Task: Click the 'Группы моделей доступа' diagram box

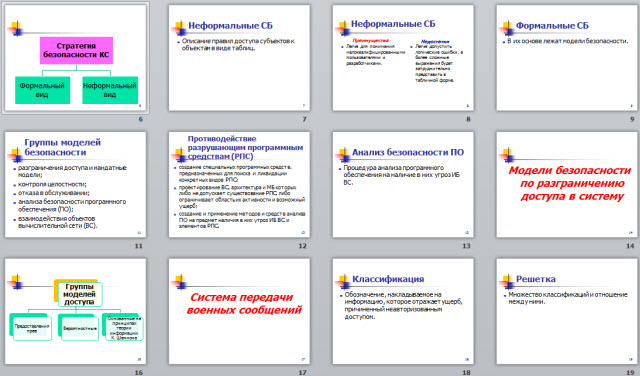Action: [79, 294]
